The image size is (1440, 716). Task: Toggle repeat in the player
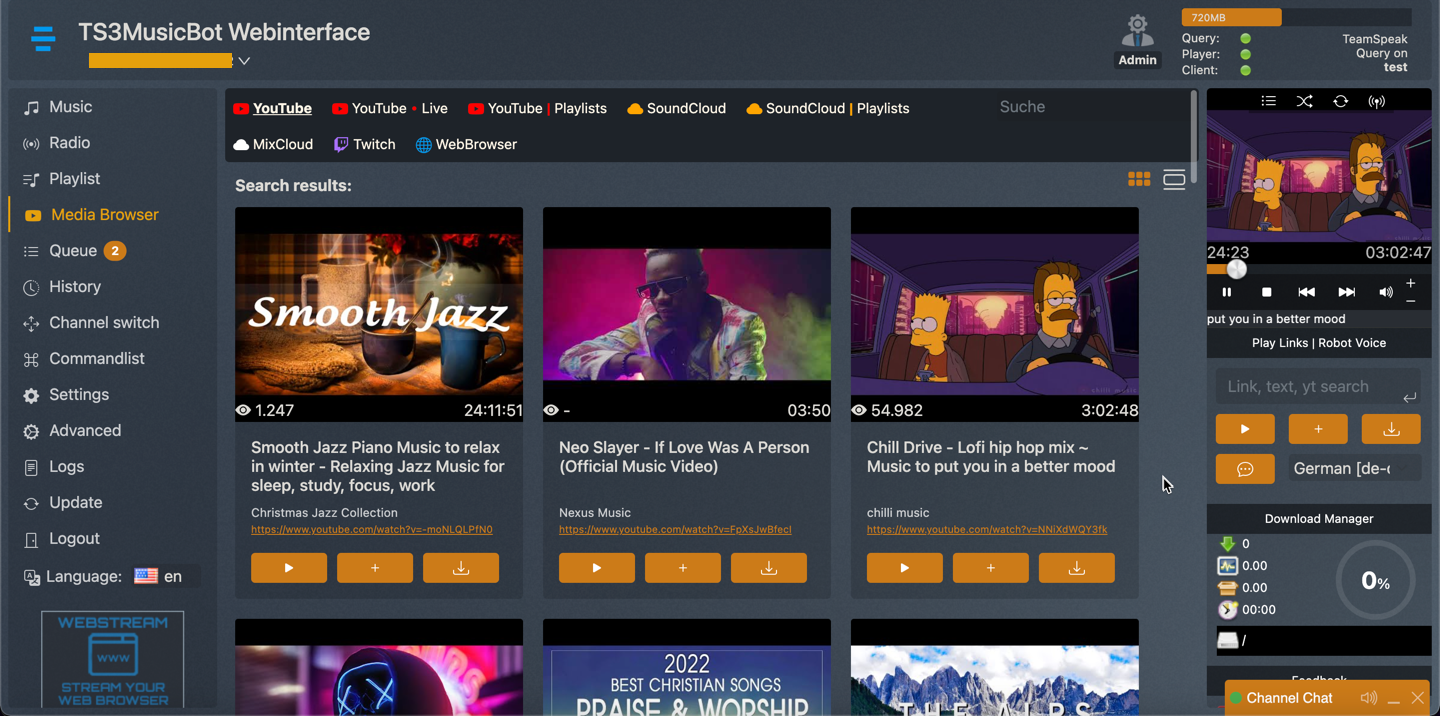1341,101
